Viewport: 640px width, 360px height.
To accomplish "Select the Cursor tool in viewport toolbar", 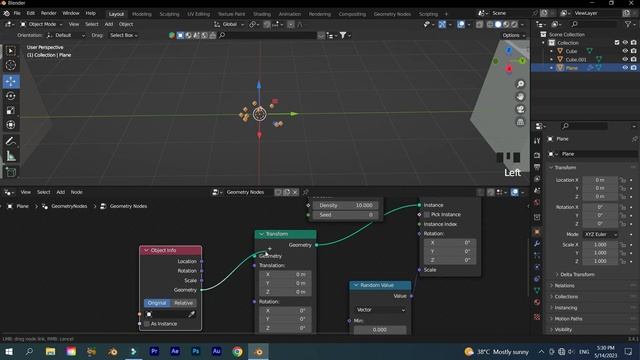I will point(11,65).
